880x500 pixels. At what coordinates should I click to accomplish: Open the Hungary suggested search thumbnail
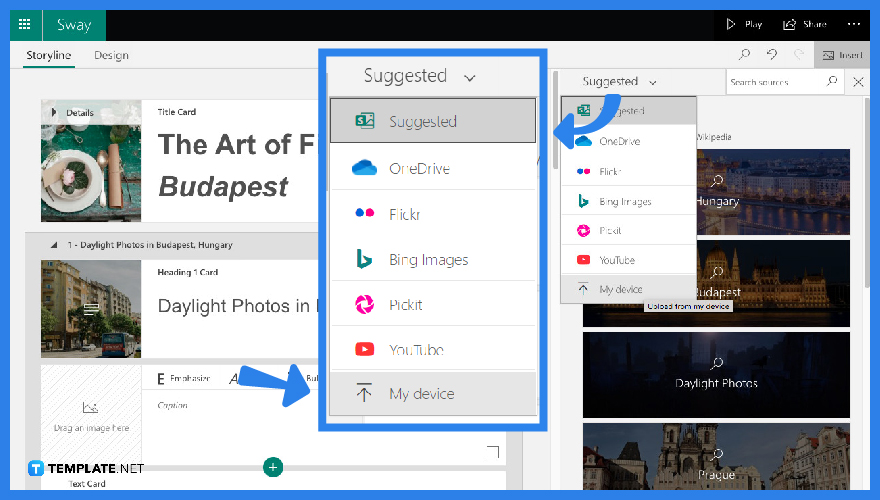tap(773, 192)
